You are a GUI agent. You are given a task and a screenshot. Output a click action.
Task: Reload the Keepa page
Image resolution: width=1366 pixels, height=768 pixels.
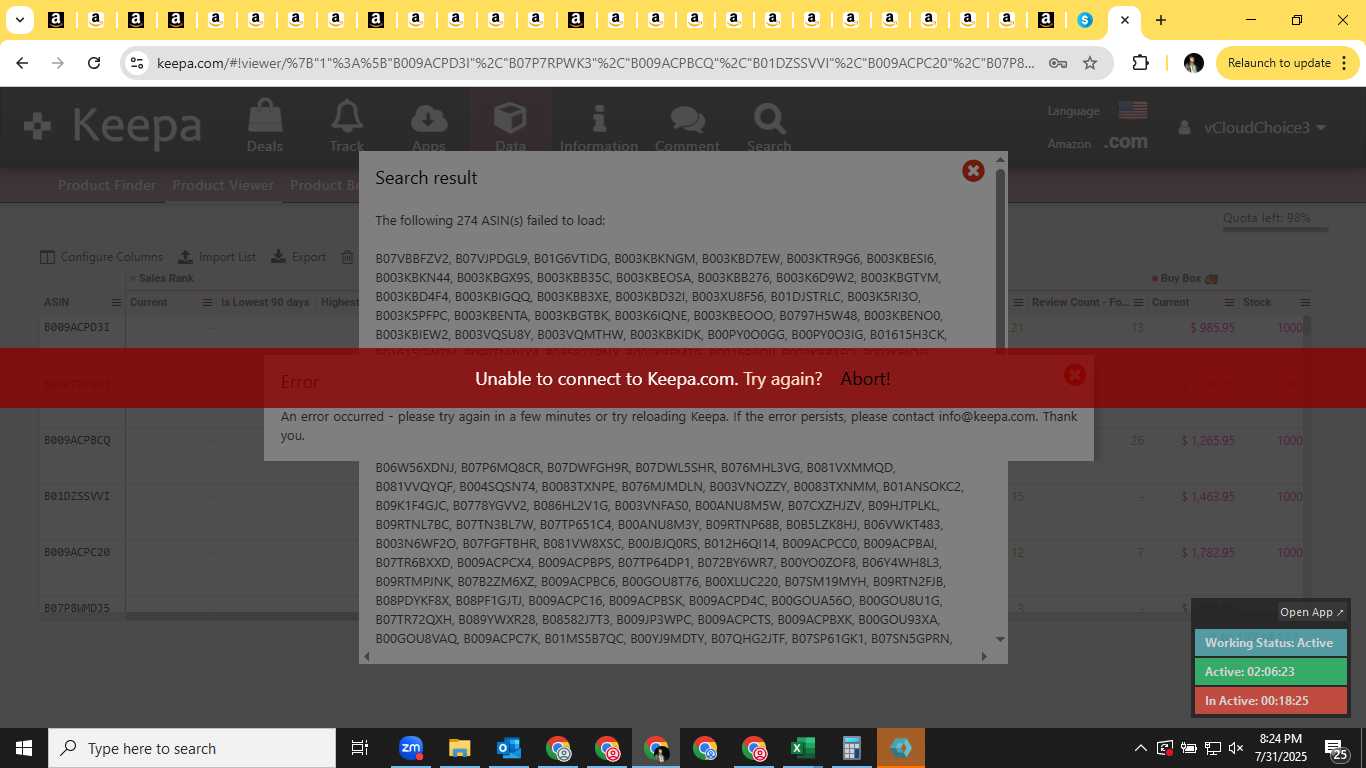click(x=94, y=63)
